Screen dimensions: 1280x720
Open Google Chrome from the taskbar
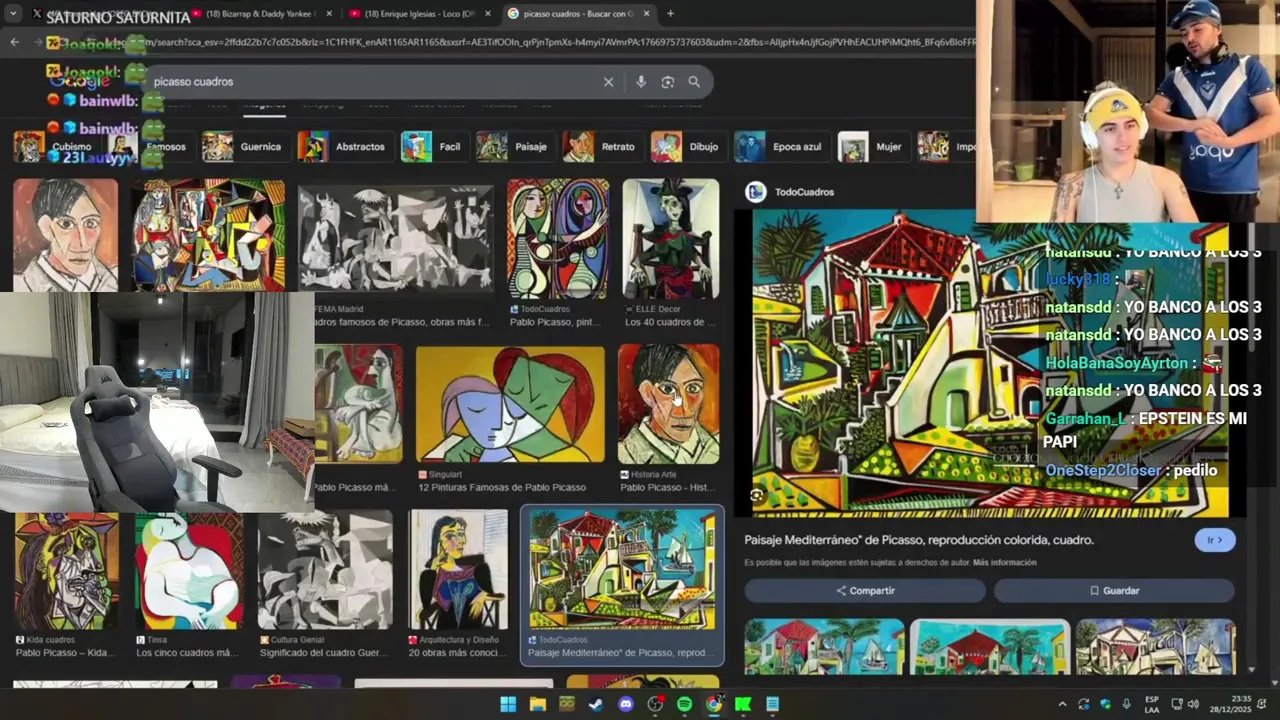pos(714,704)
